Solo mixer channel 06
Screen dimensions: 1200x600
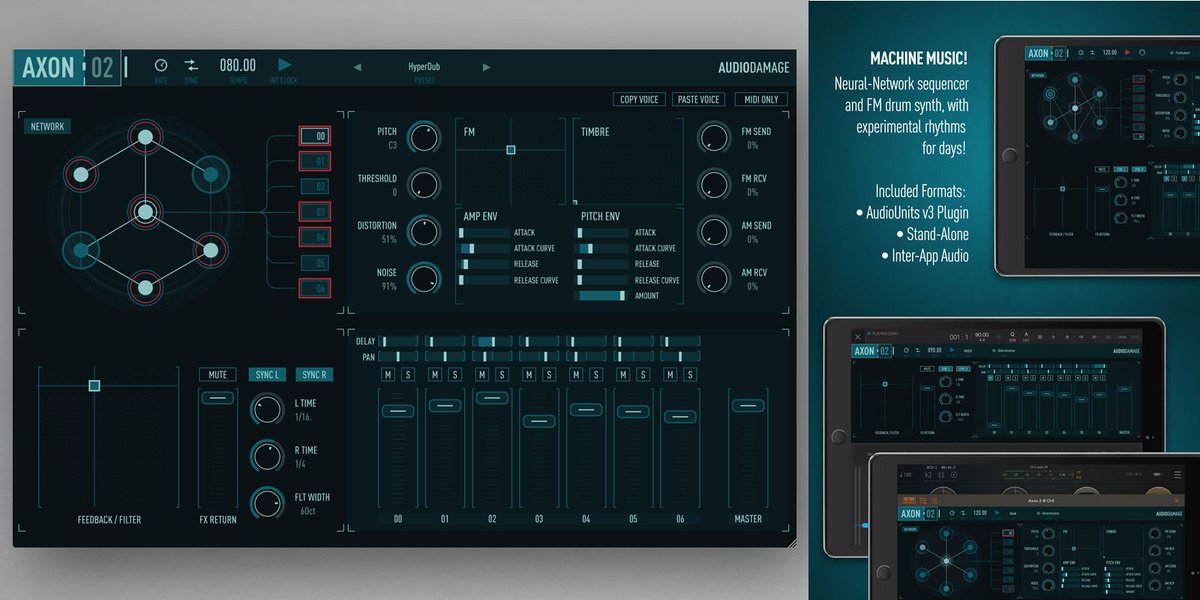pos(689,375)
